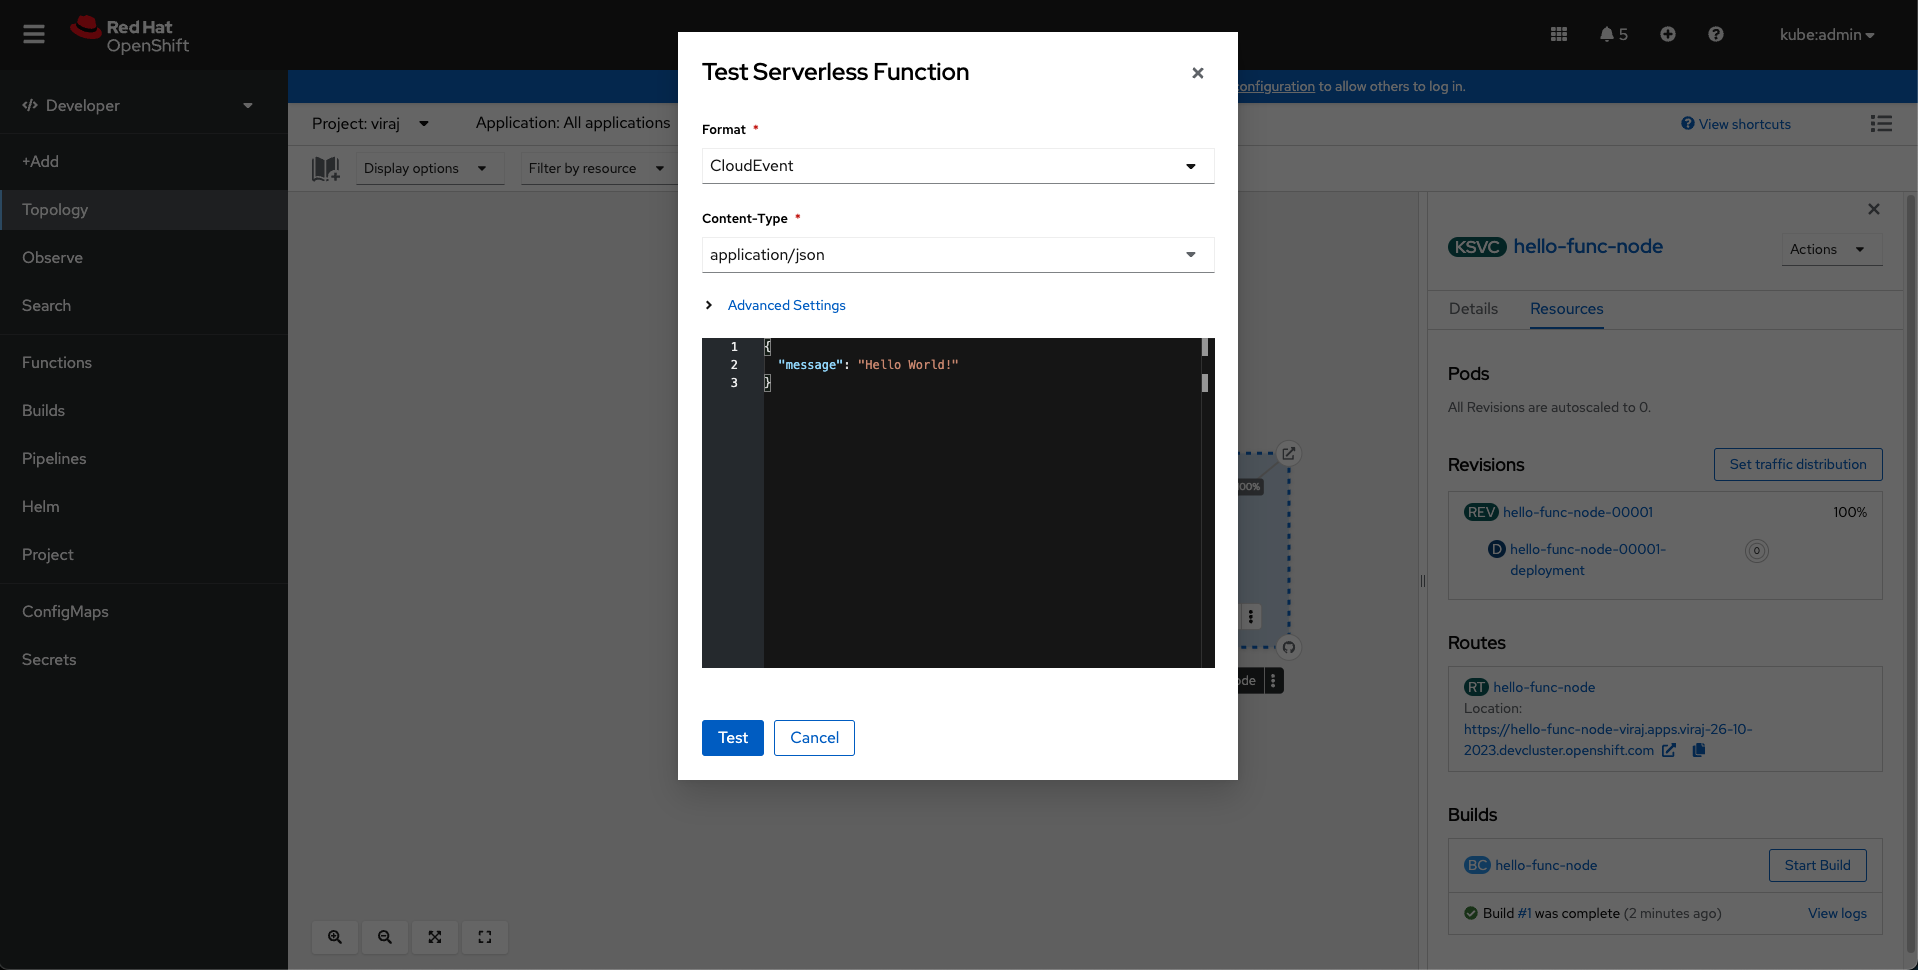Image resolution: width=1918 pixels, height=970 pixels.
Task: Open the help icon menu
Action: click(x=1715, y=33)
